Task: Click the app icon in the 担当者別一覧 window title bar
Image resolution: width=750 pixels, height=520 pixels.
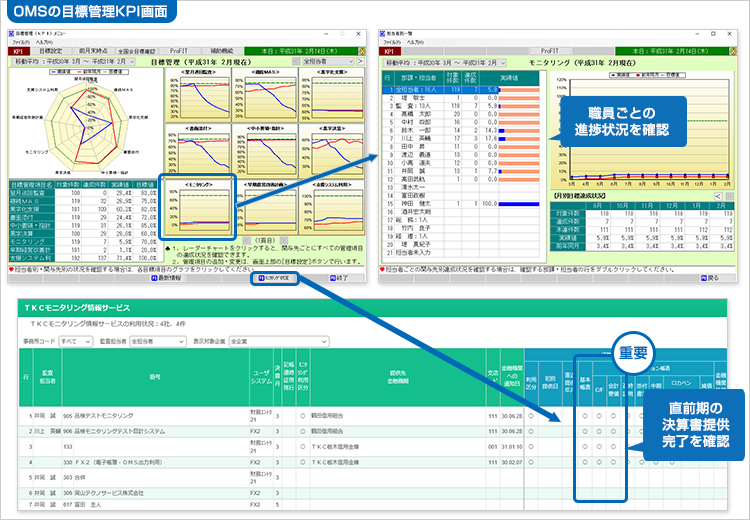Action: point(383,34)
